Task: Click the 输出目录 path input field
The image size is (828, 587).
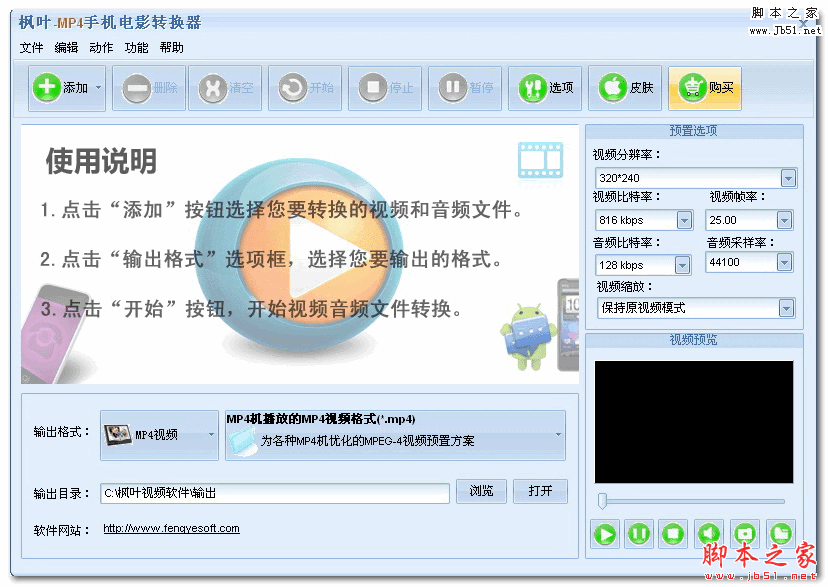Action: tap(275, 493)
